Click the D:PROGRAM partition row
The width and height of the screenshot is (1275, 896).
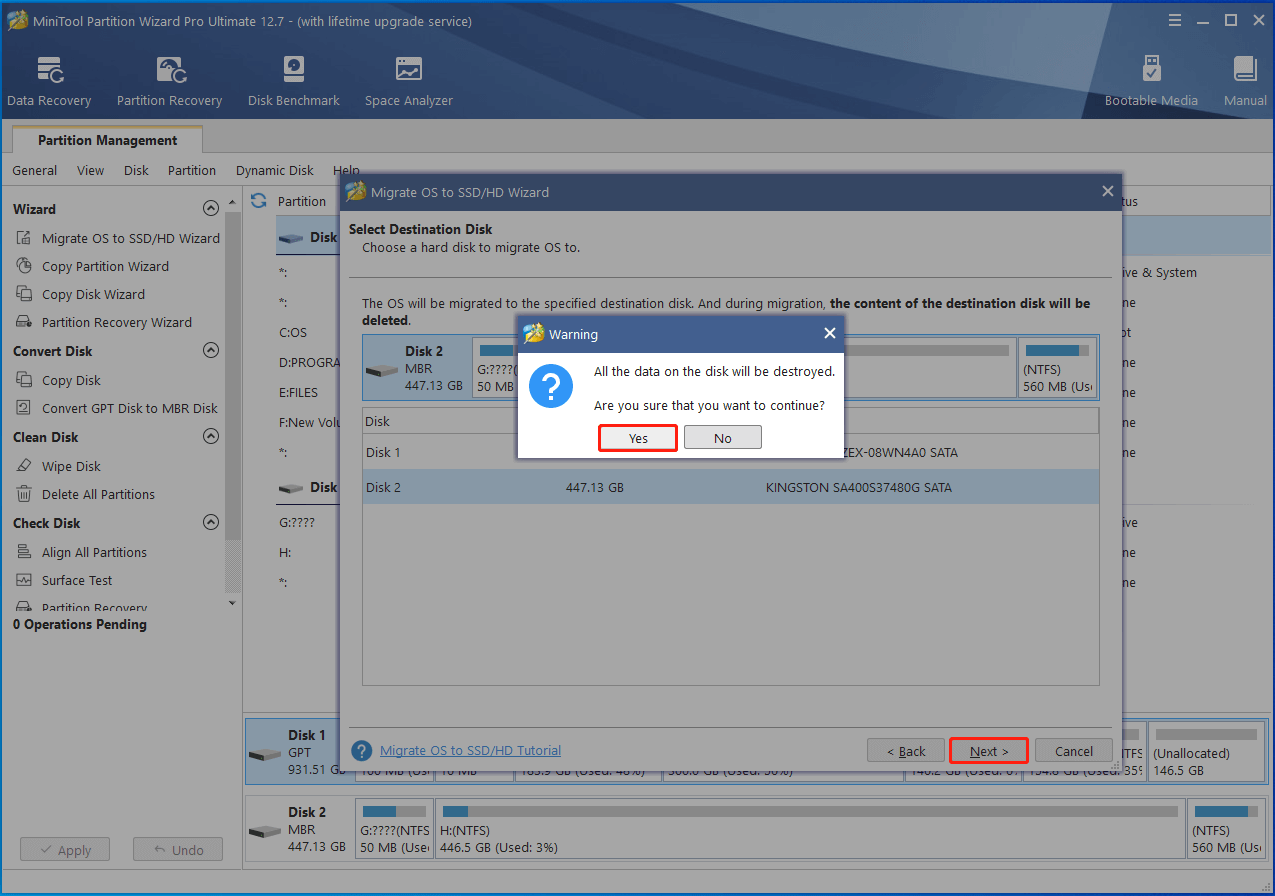point(308,362)
